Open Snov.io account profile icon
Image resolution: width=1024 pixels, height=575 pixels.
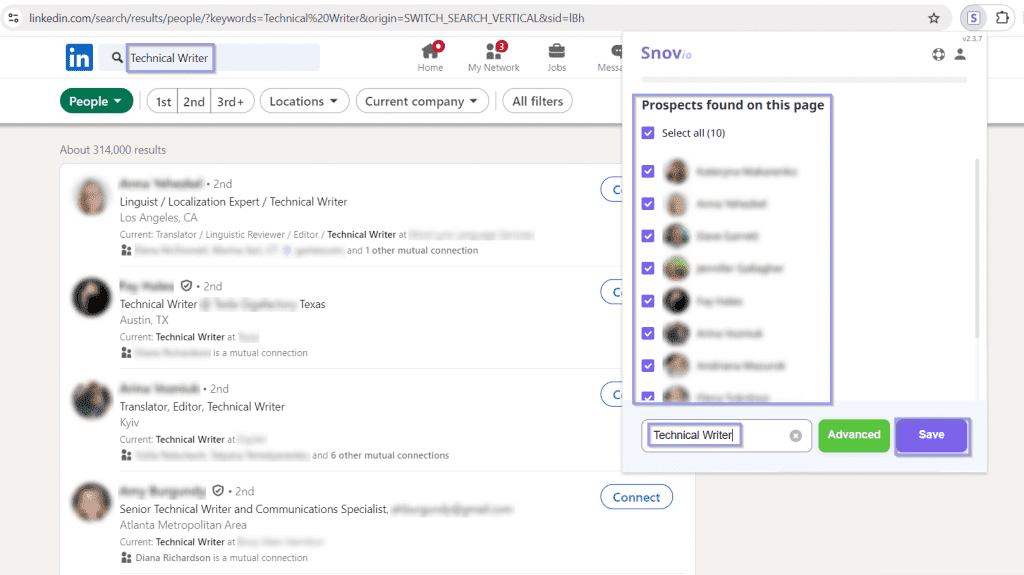960,54
